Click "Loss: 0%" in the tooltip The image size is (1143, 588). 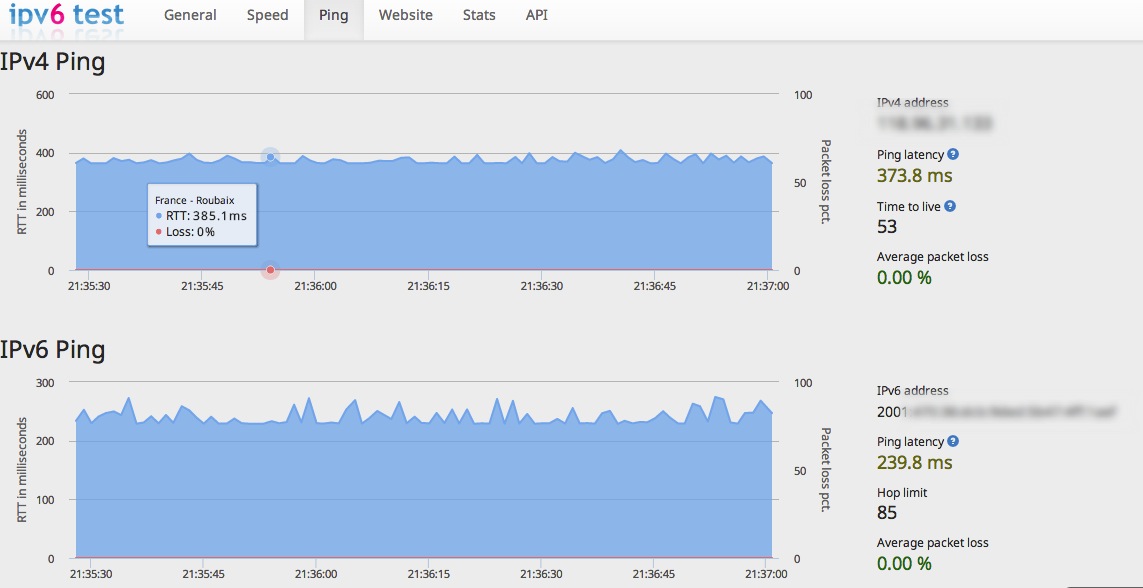pos(190,232)
